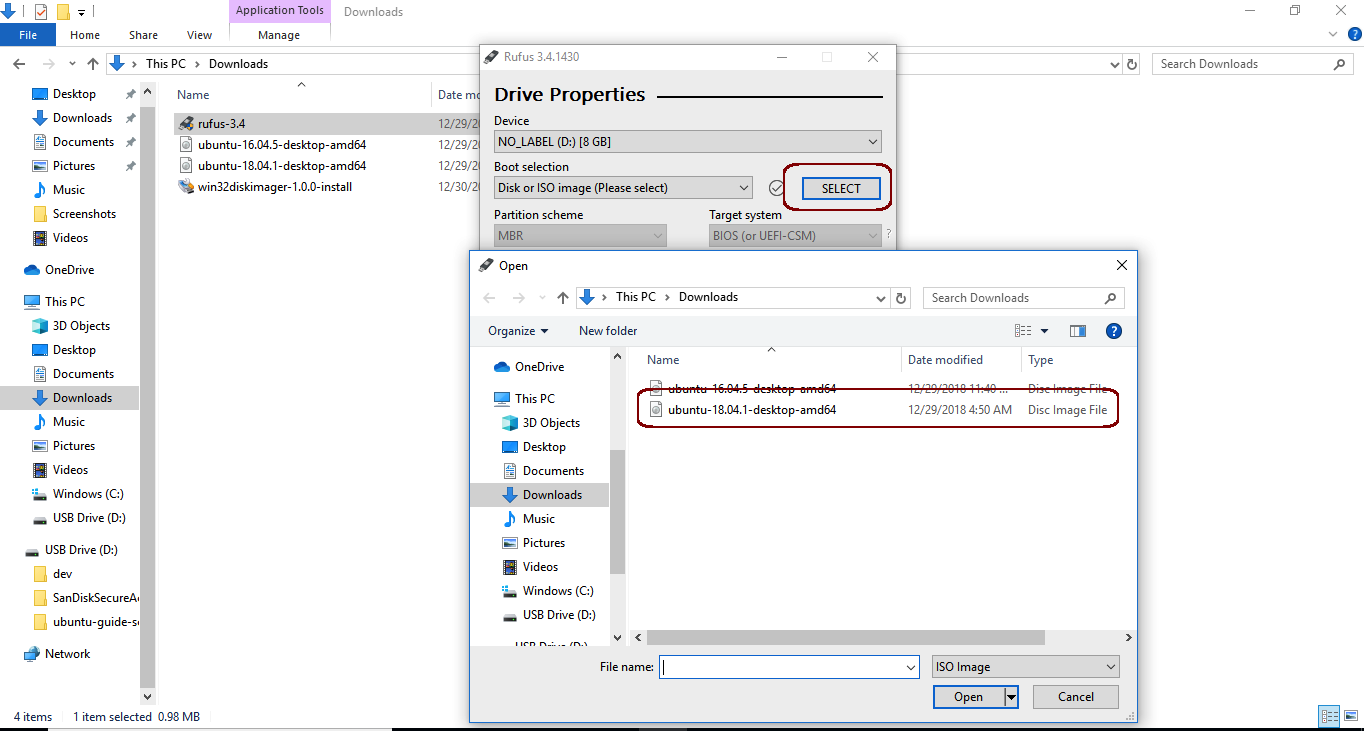Change the view with the Open dialog's view icon
This screenshot has width=1364, height=731.
[x=1023, y=331]
